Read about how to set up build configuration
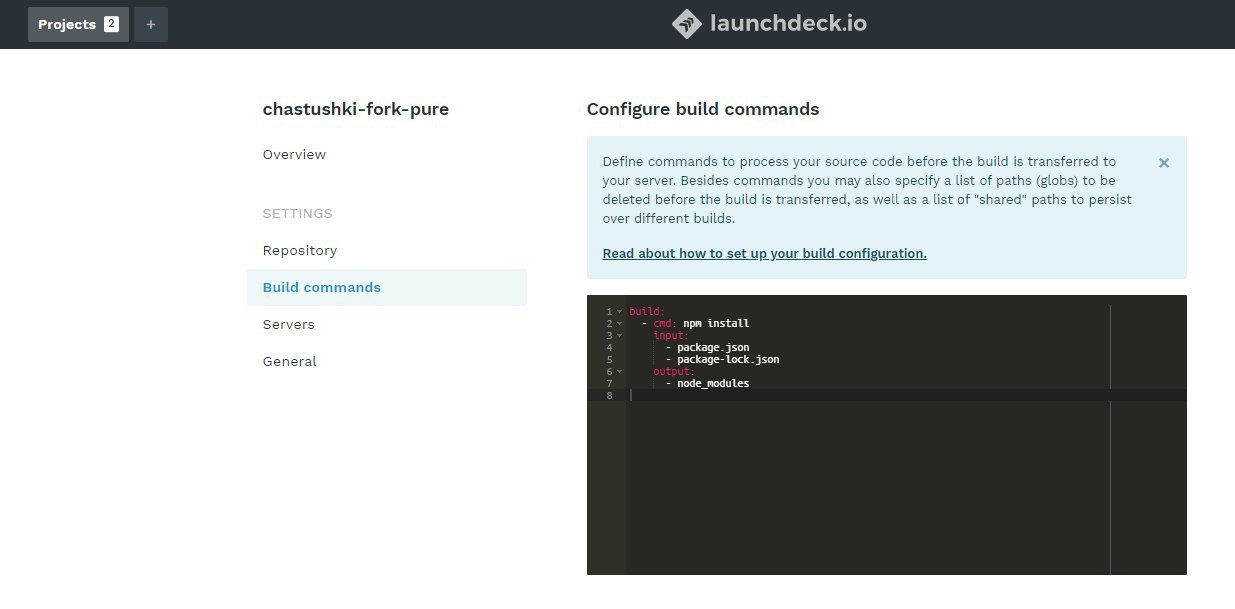The image size is (1235, 609). click(x=764, y=253)
